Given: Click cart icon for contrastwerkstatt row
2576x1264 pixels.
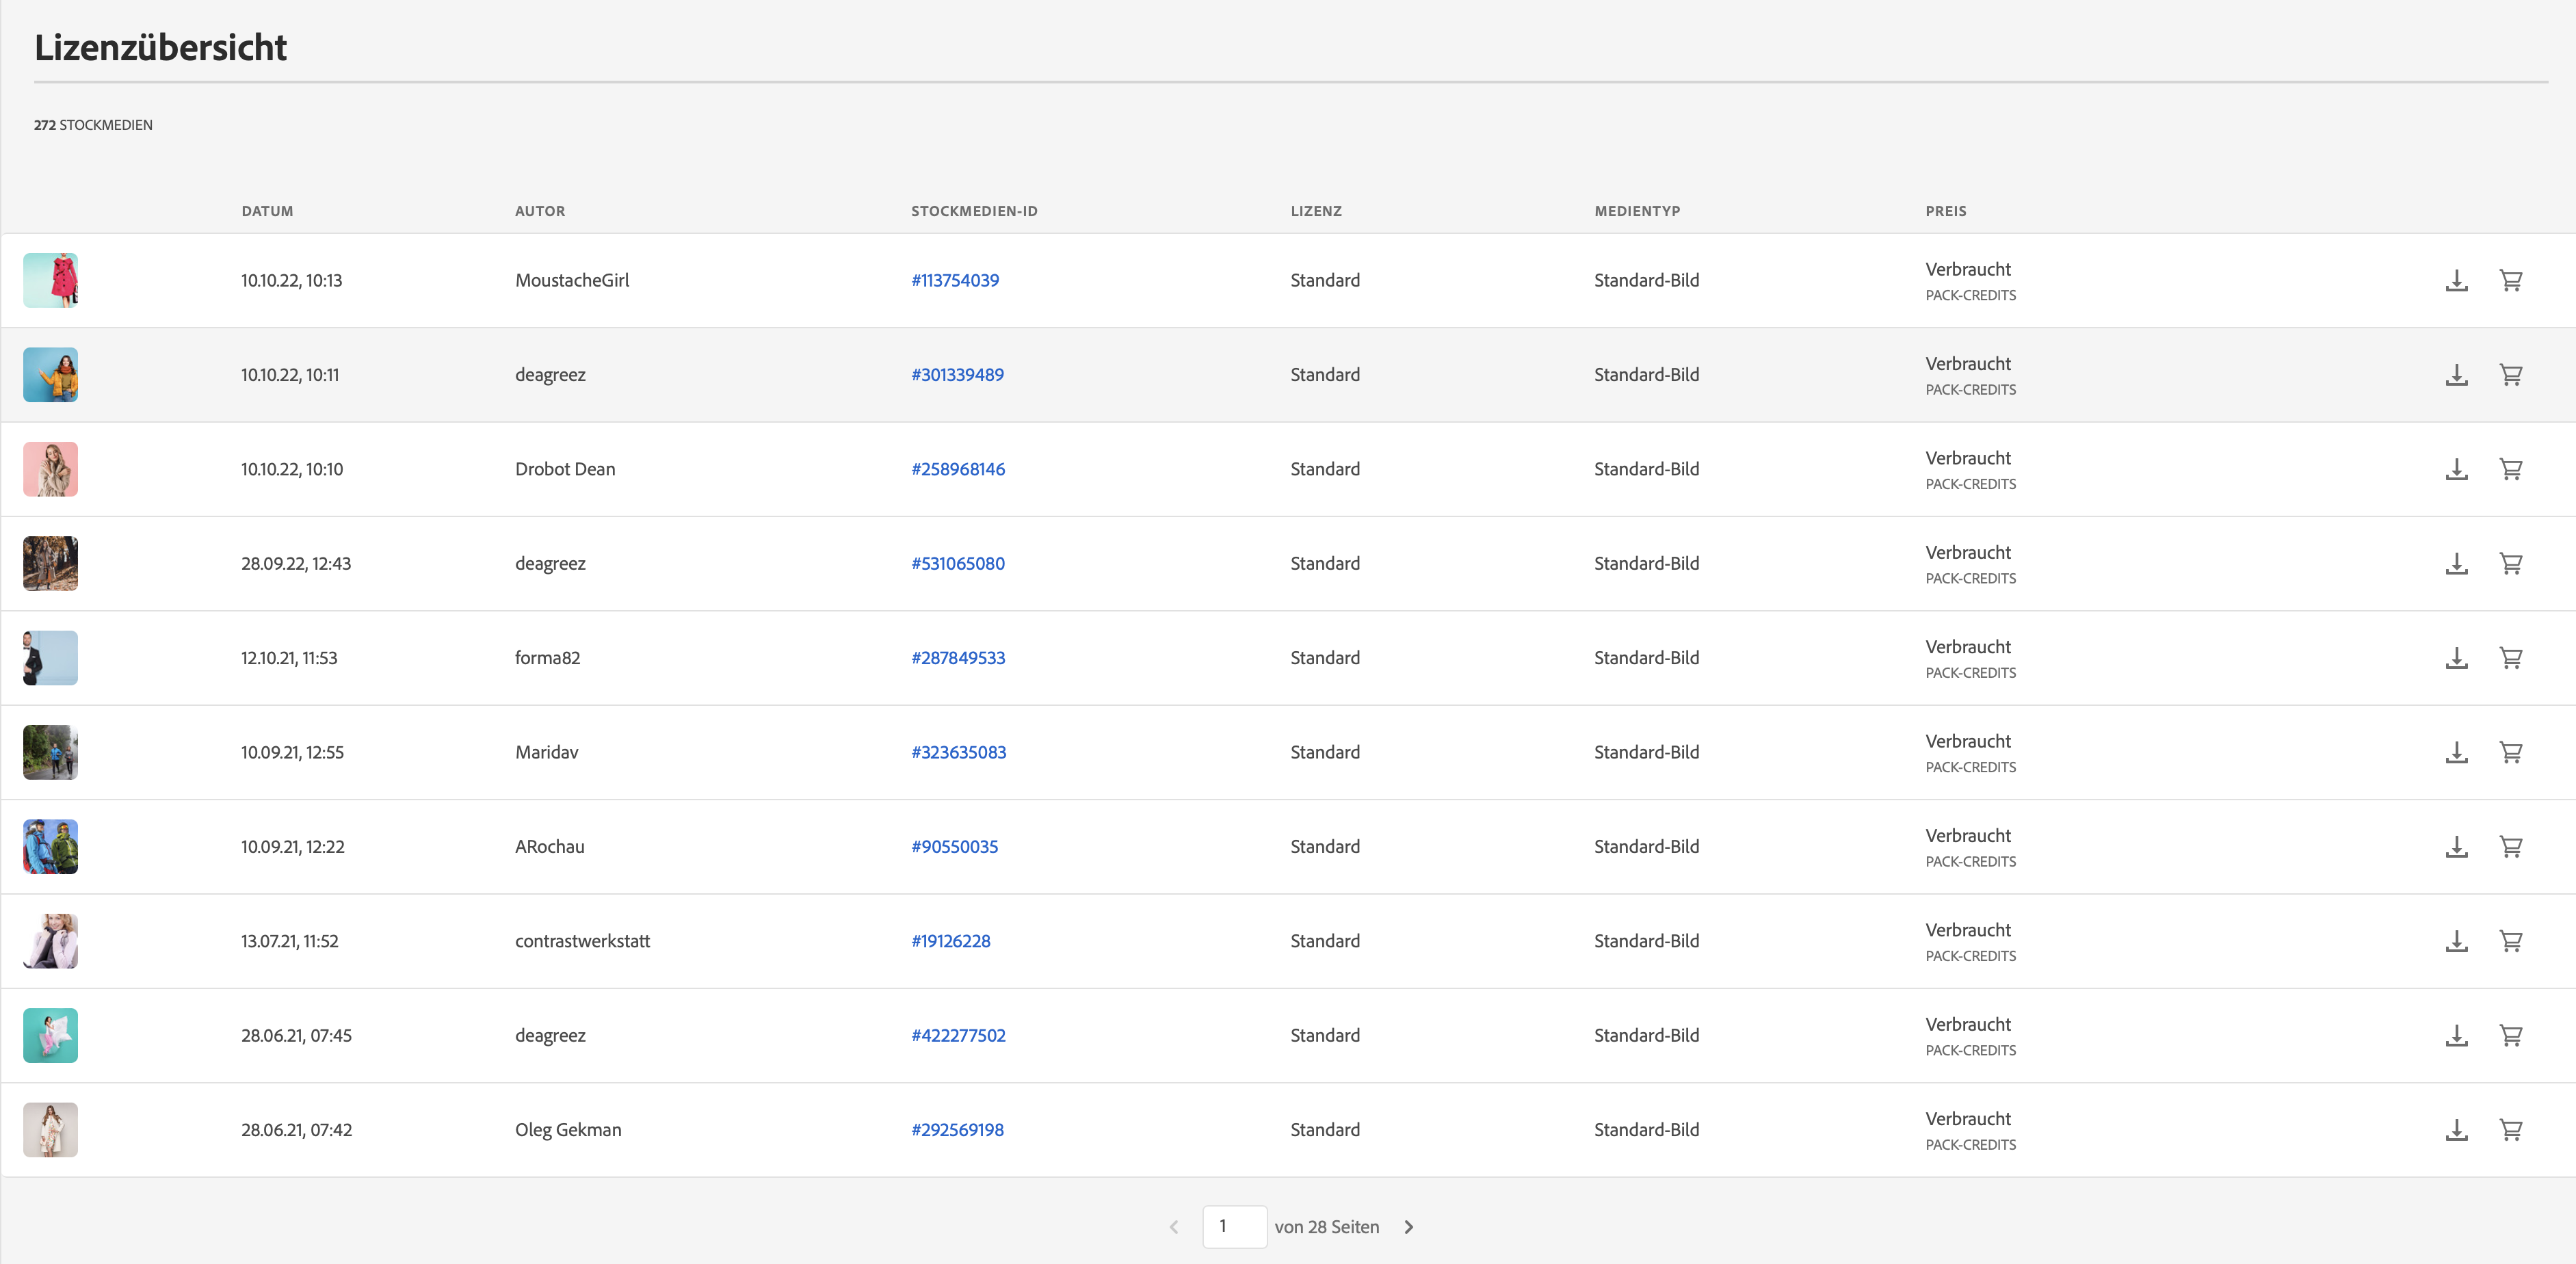Looking at the screenshot, I should [x=2510, y=941].
